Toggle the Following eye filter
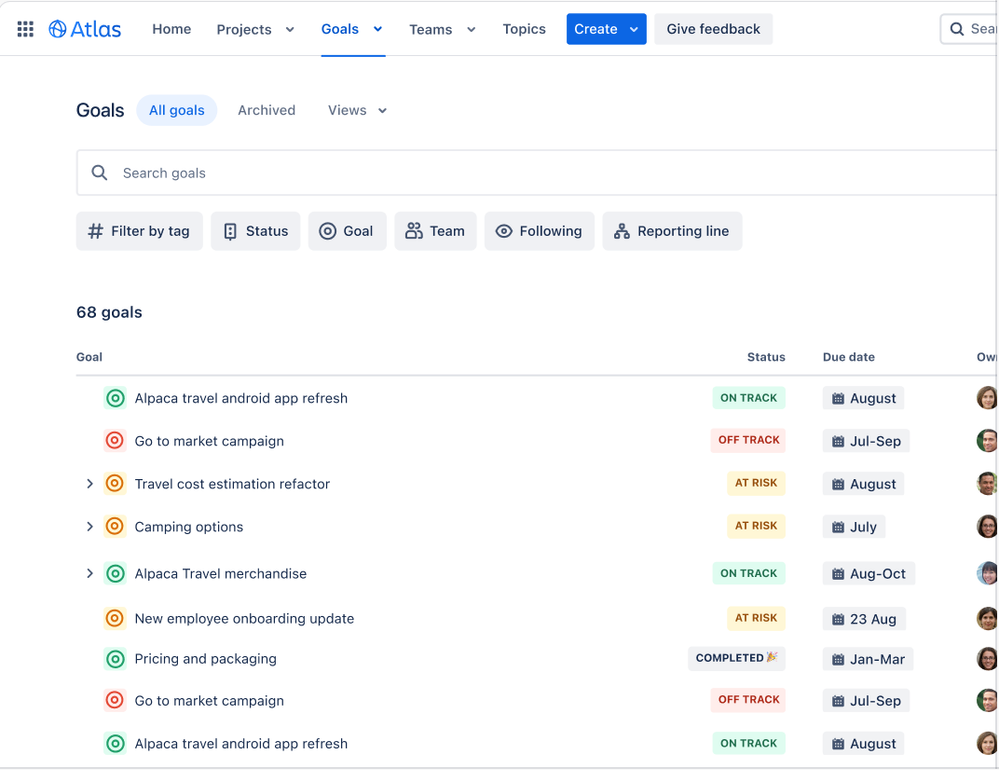999x770 pixels. pos(539,231)
